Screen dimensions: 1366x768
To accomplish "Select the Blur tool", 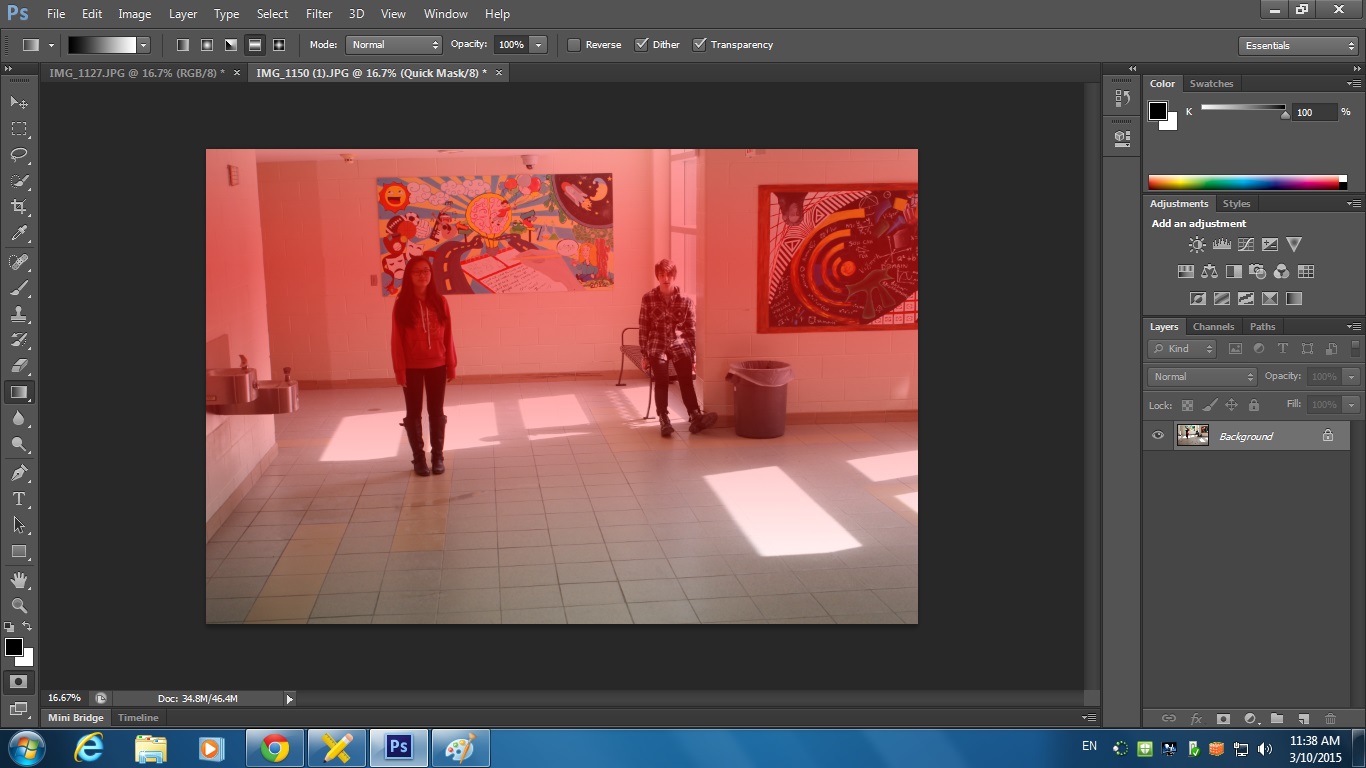I will pyautogui.click(x=19, y=418).
